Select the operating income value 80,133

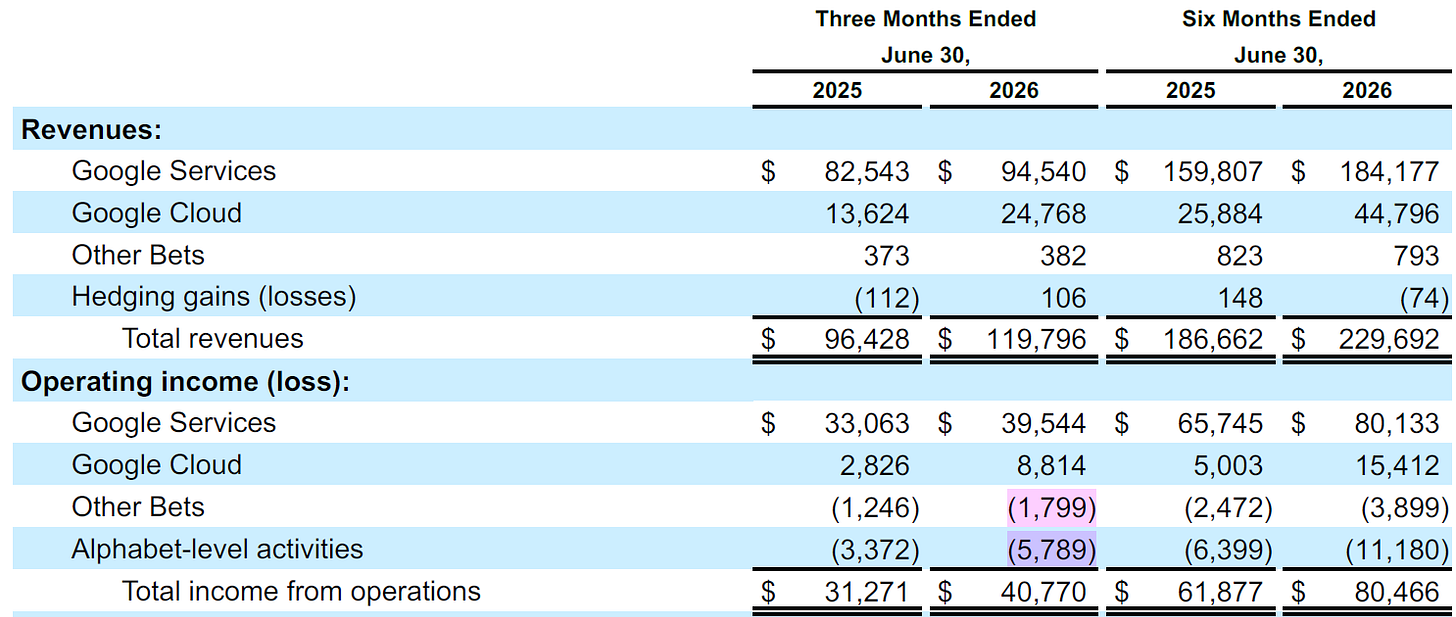tap(1397, 424)
